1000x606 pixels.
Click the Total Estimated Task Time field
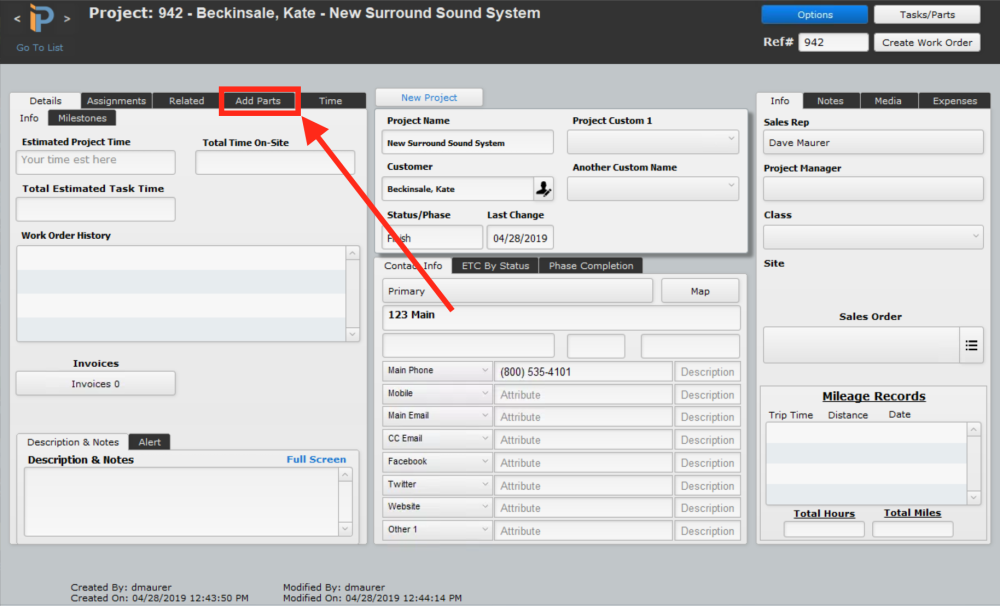96,209
